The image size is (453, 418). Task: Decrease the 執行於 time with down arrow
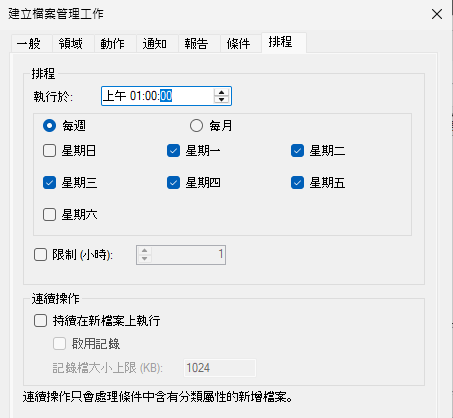click(x=221, y=100)
